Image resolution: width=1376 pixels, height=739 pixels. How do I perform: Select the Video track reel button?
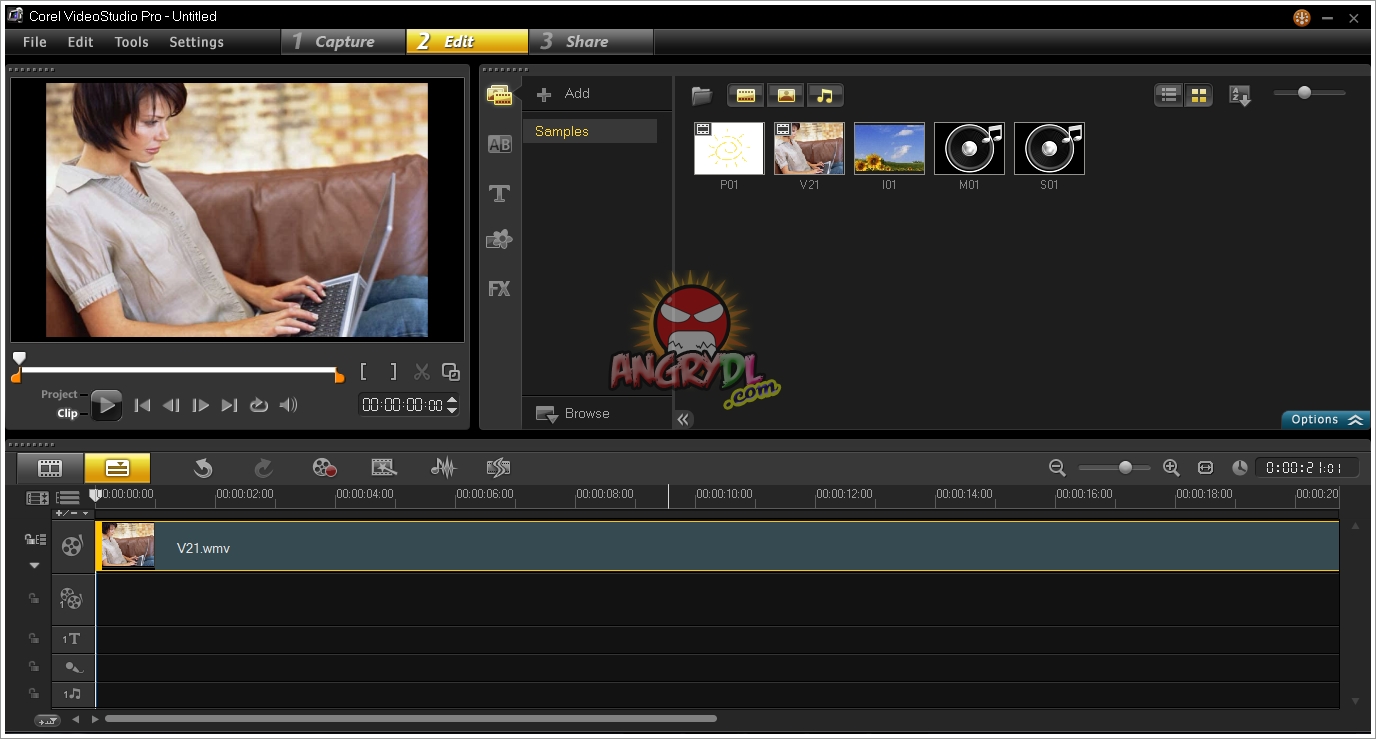click(x=72, y=546)
